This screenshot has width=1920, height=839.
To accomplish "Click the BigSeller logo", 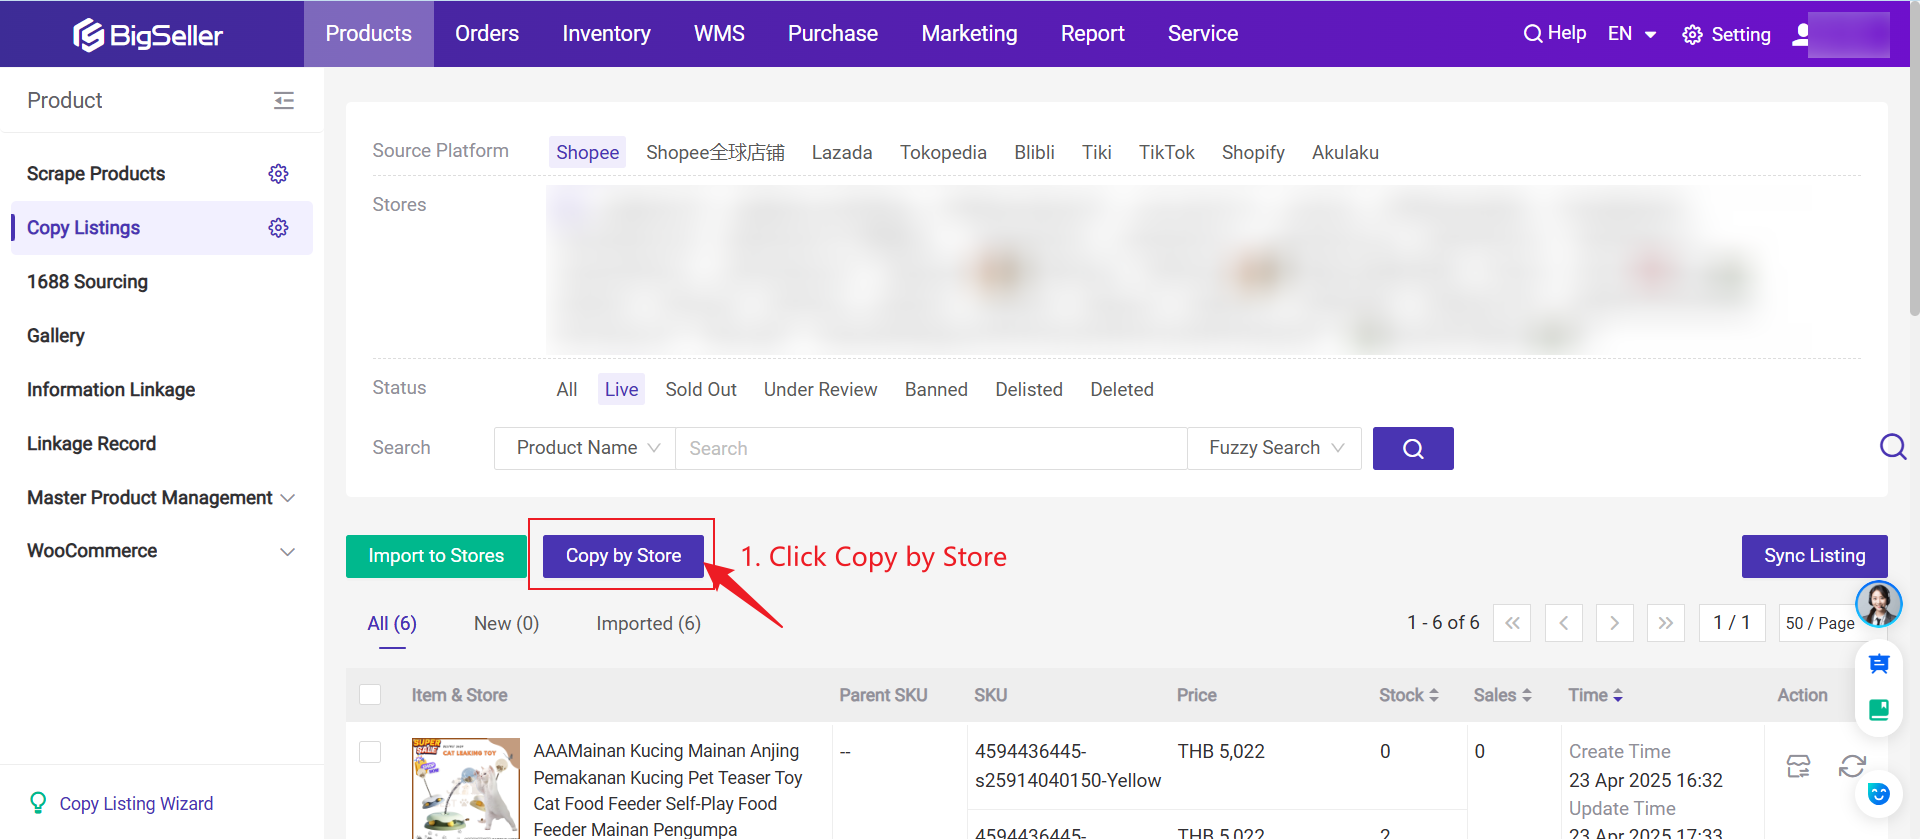I will coord(148,35).
